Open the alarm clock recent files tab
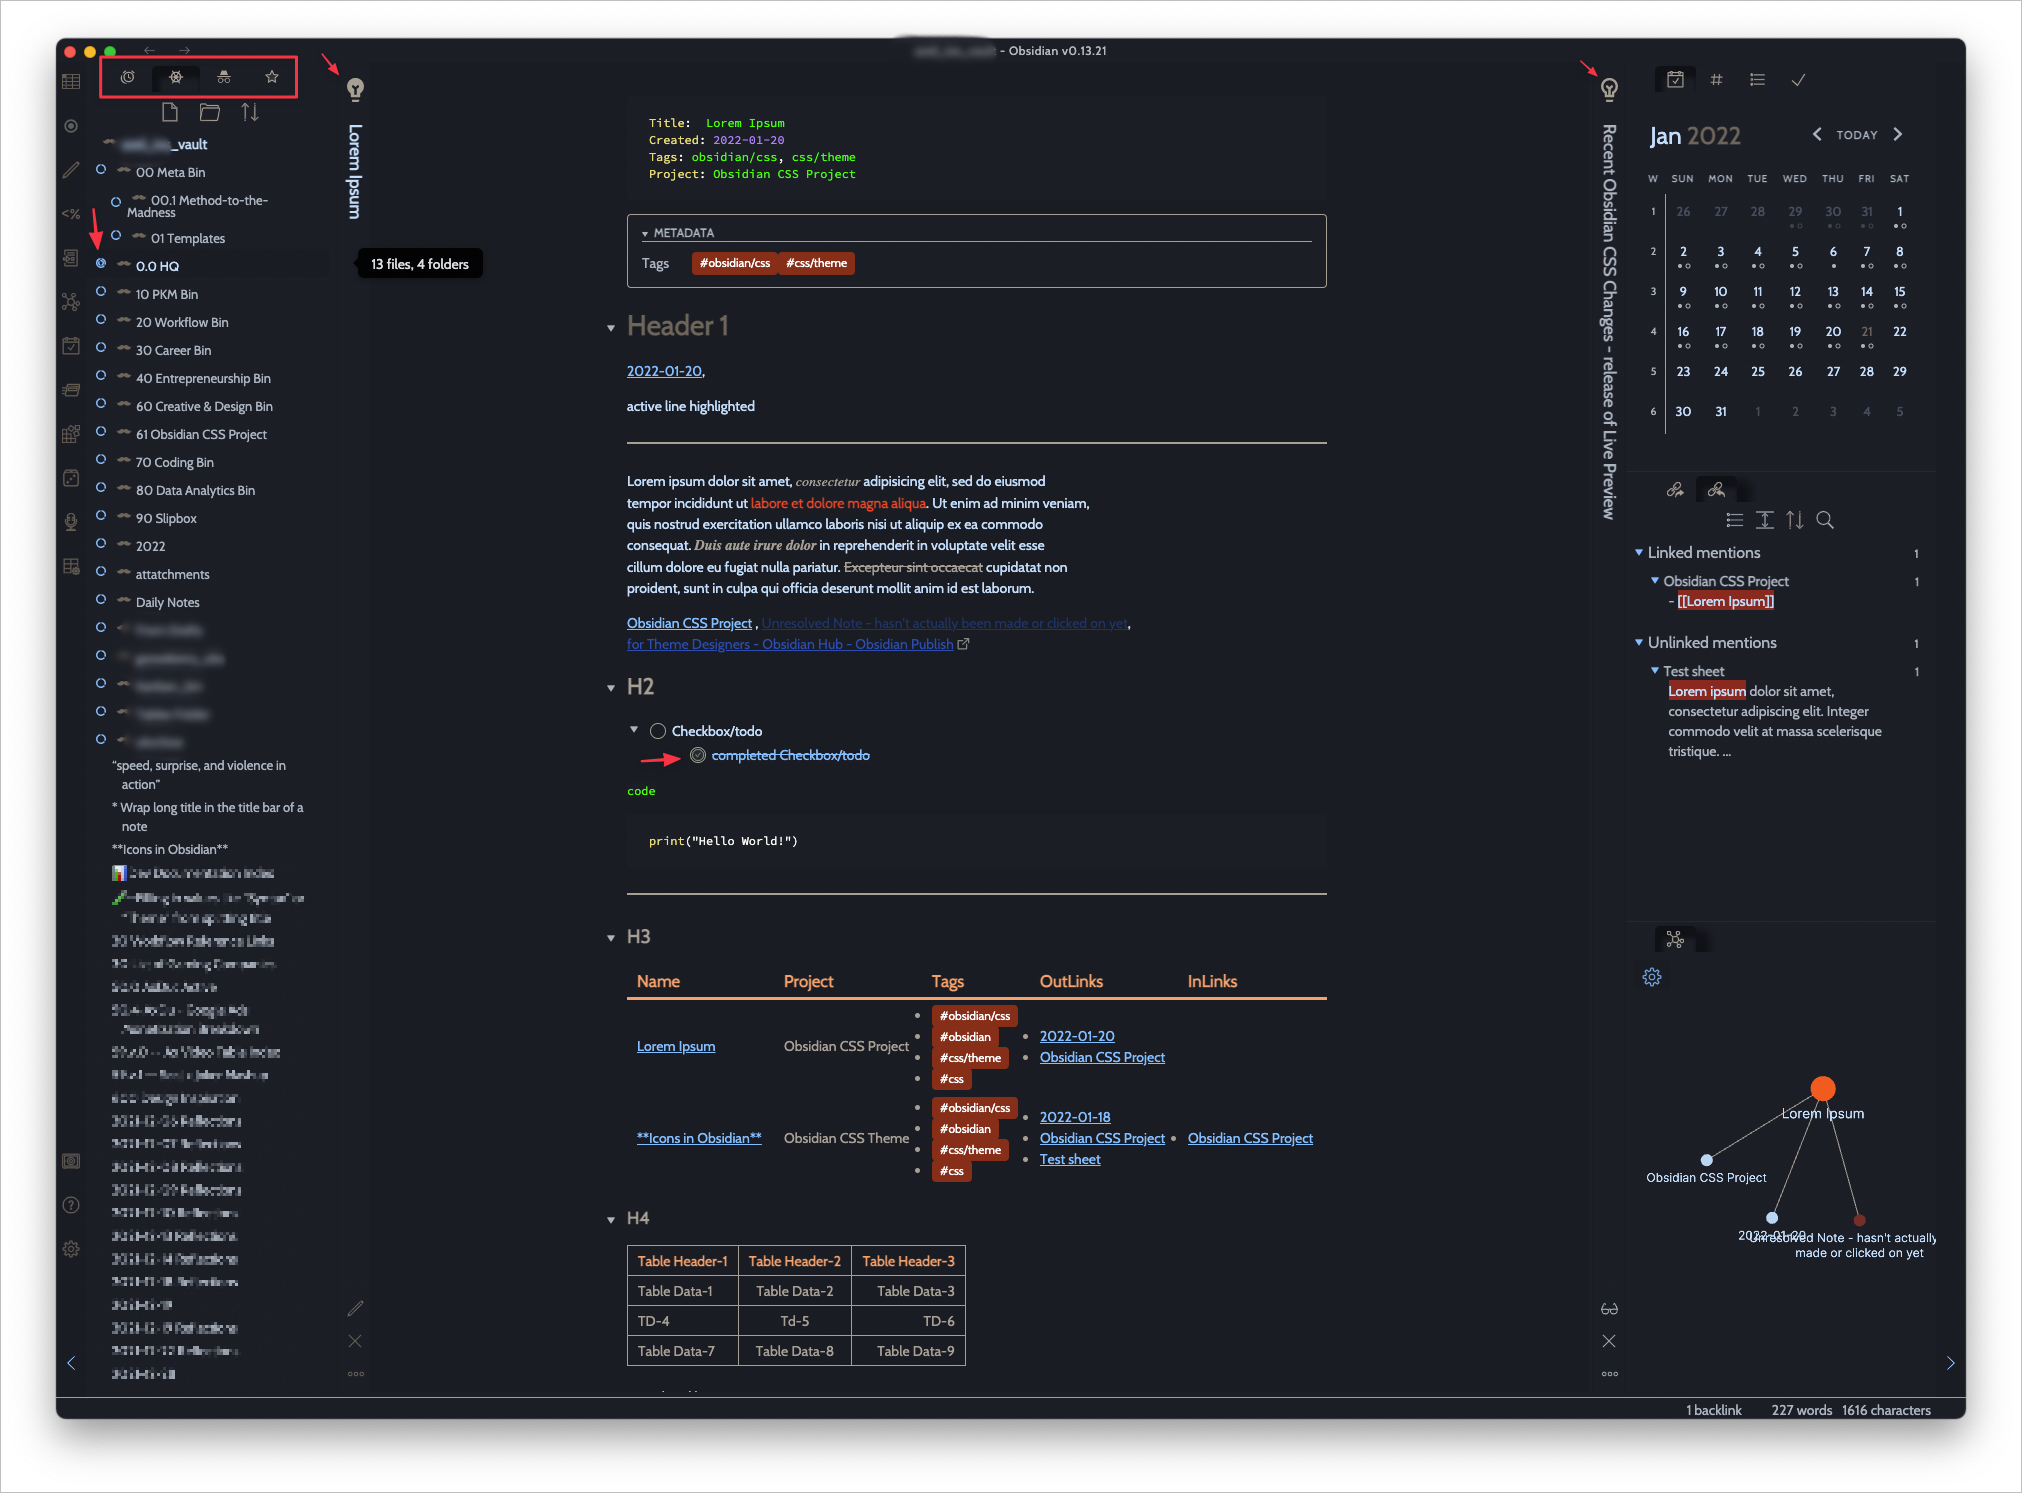 [x=128, y=77]
